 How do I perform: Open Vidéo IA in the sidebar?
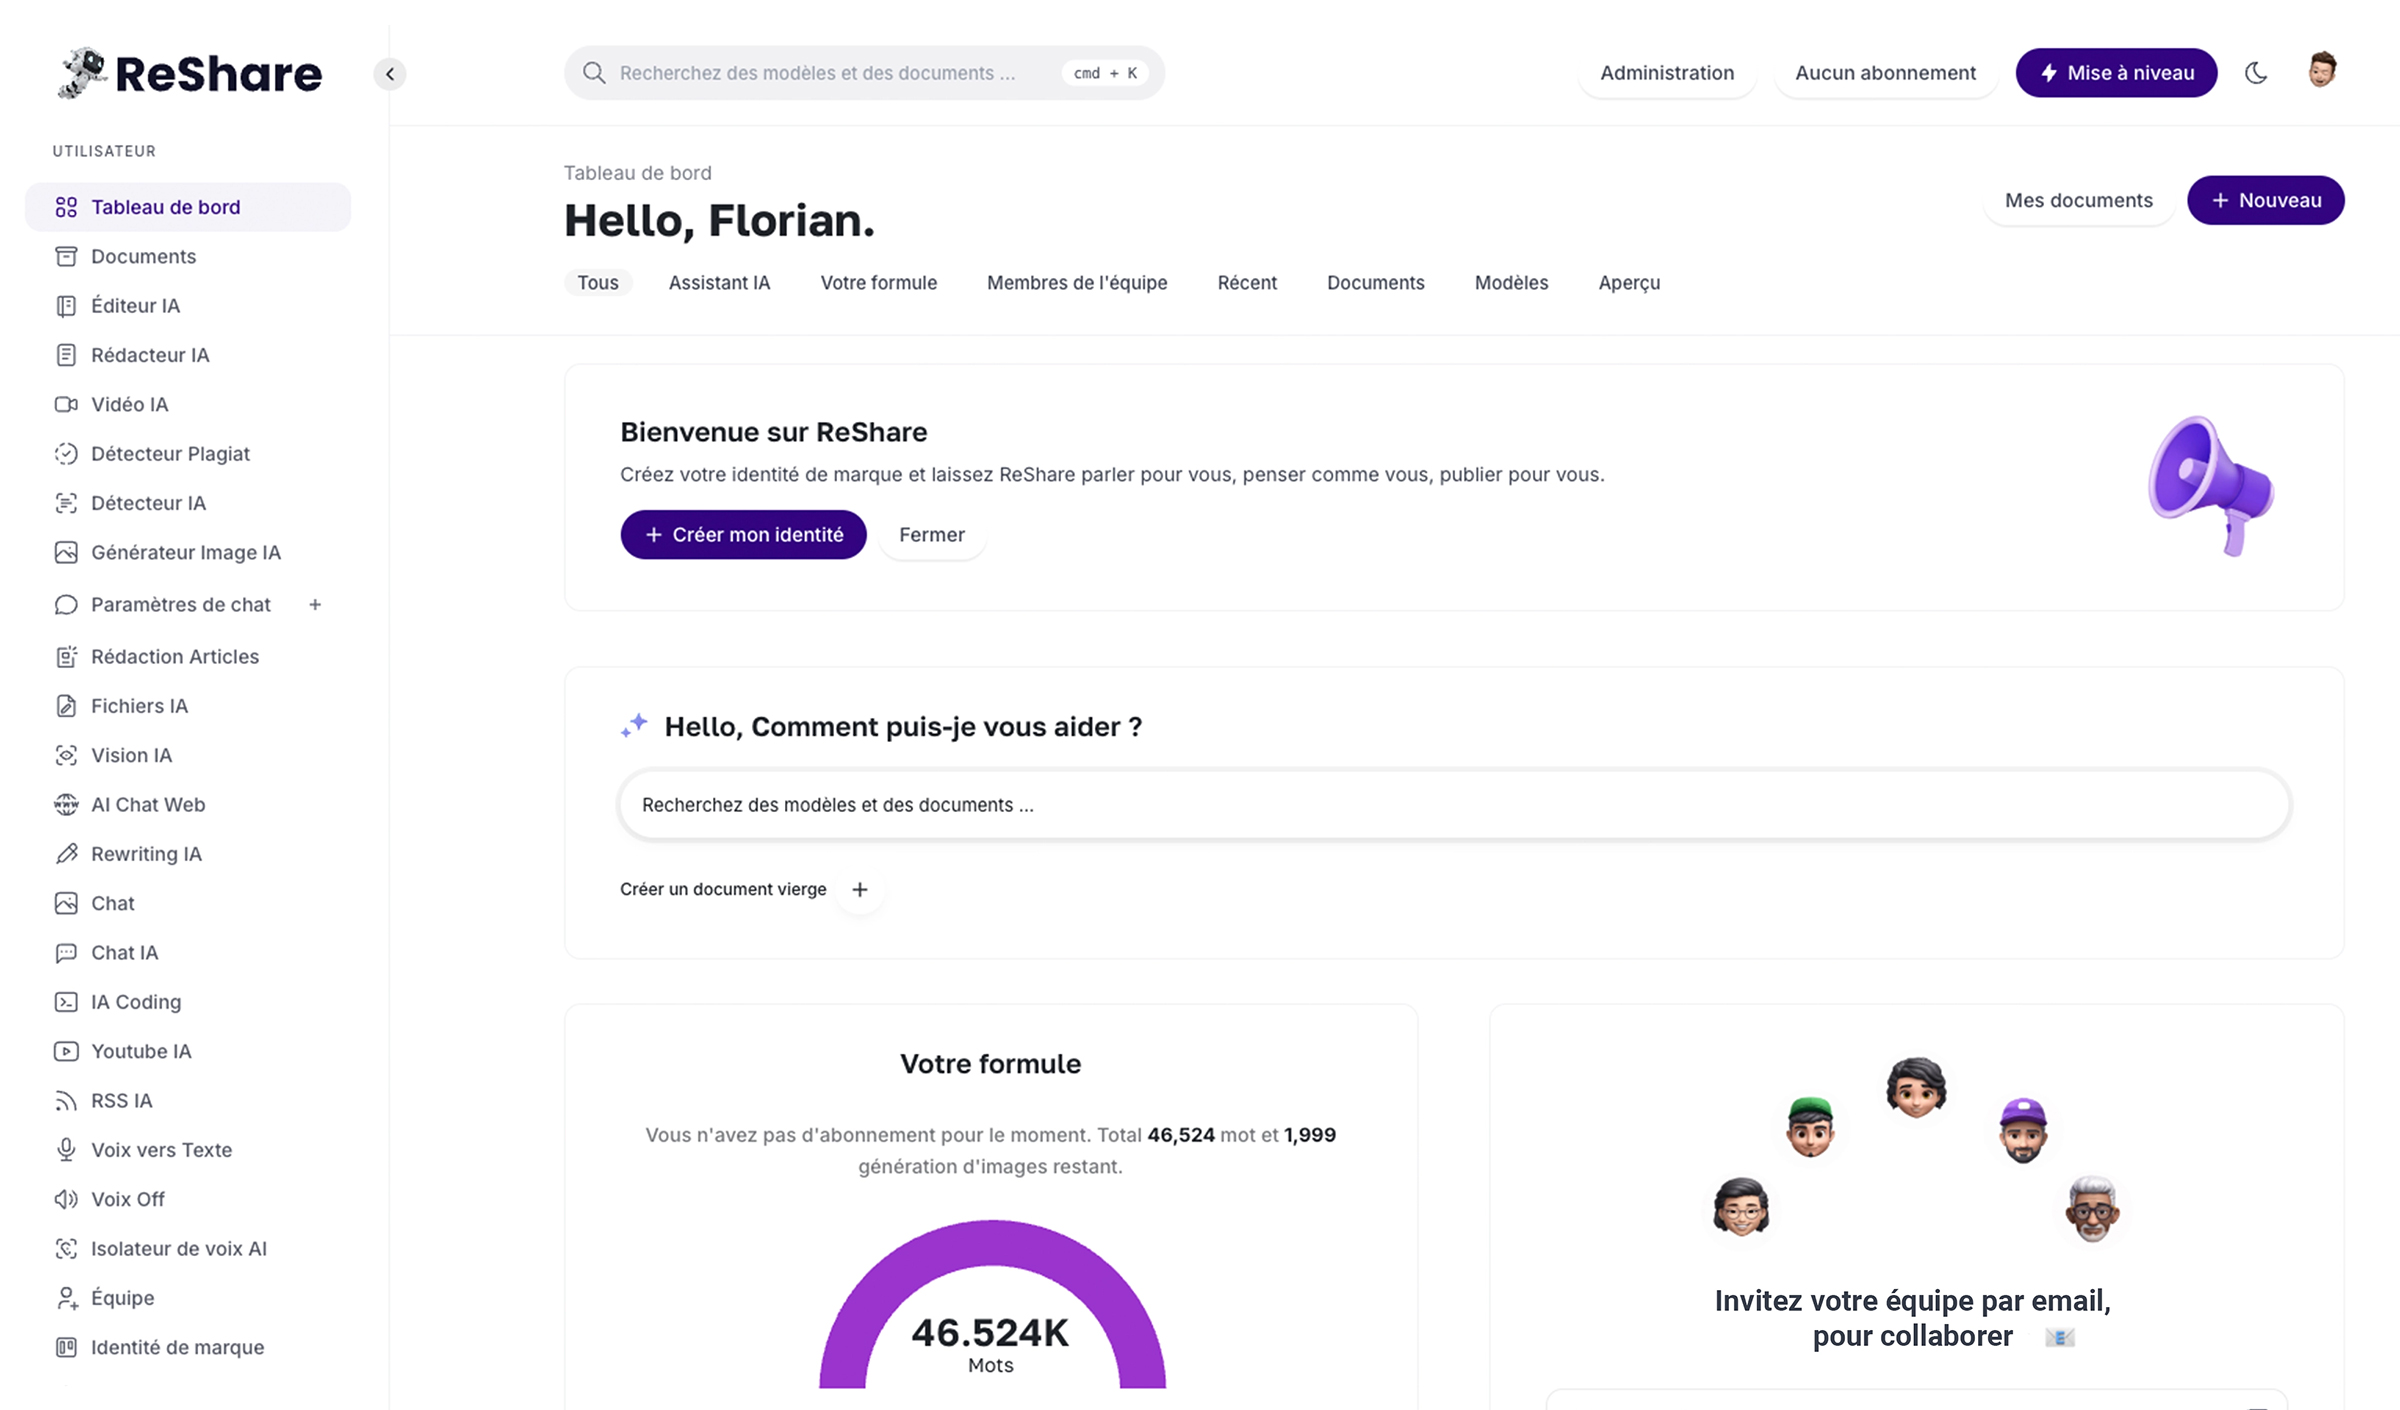coord(188,404)
